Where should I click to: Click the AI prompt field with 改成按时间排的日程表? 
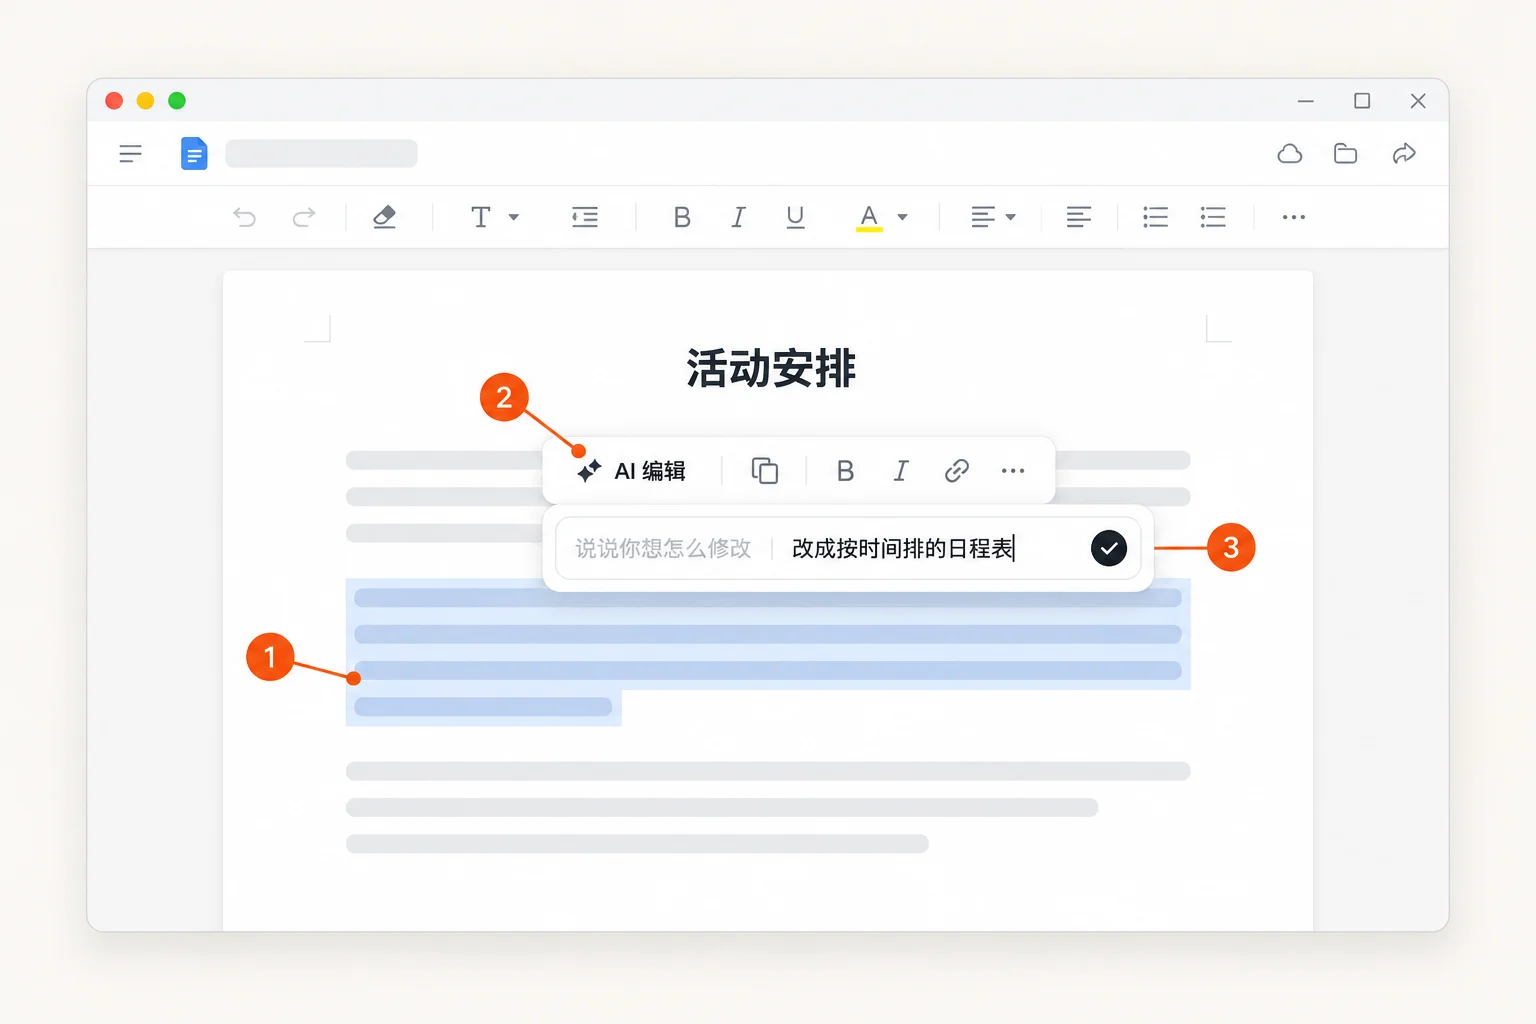click(x=848, y=548)
